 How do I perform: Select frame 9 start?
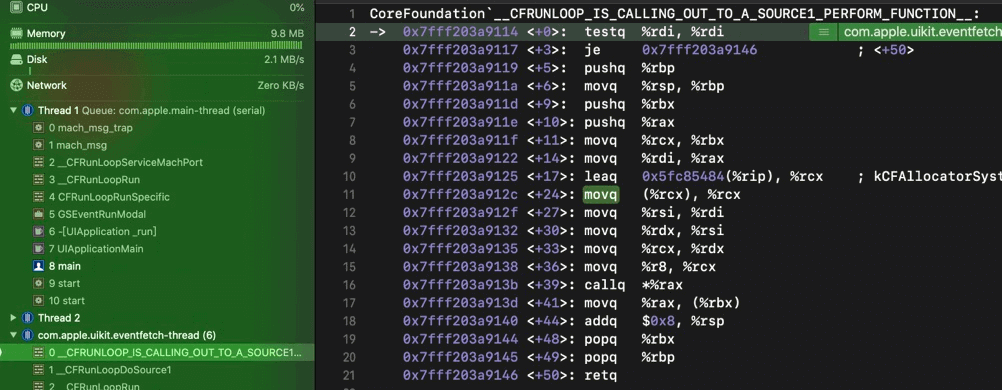(x=157, y=283)
